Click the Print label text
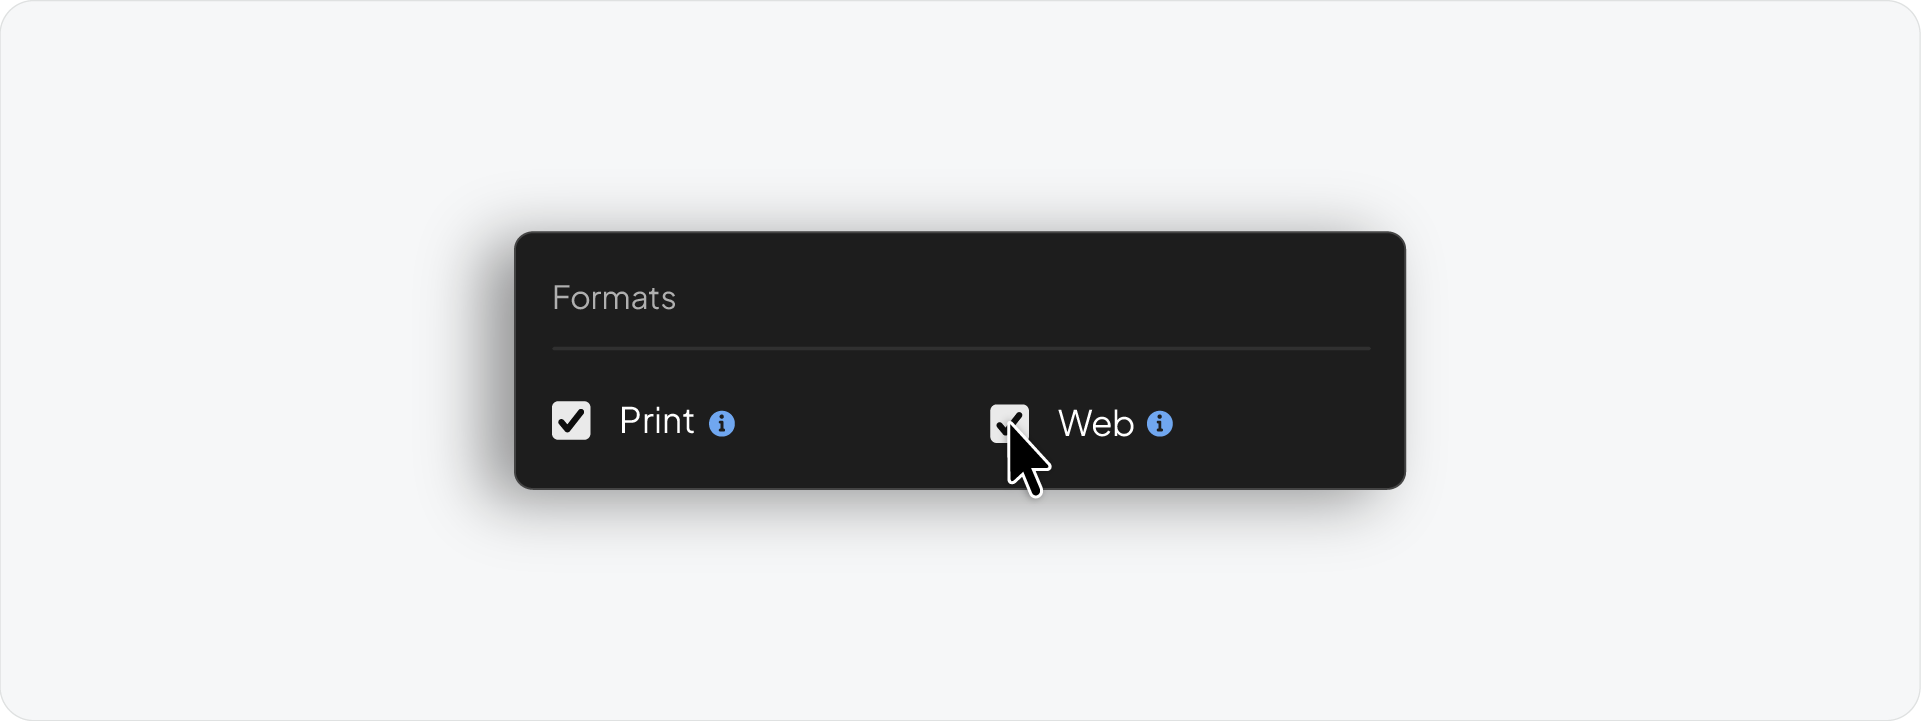 (x=657, y=421)
